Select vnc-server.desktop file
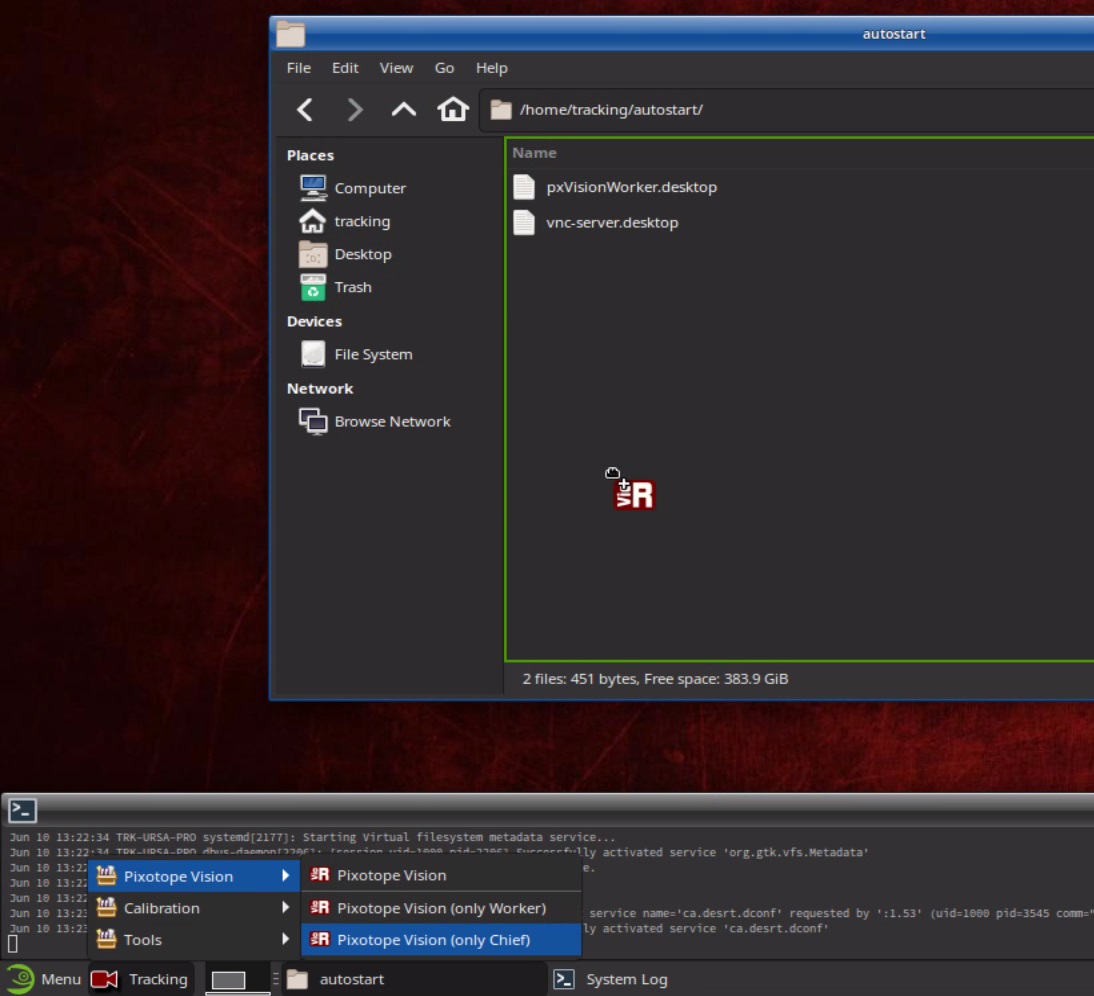Viewport: 1094px width, 996px height. coord(611,222)
